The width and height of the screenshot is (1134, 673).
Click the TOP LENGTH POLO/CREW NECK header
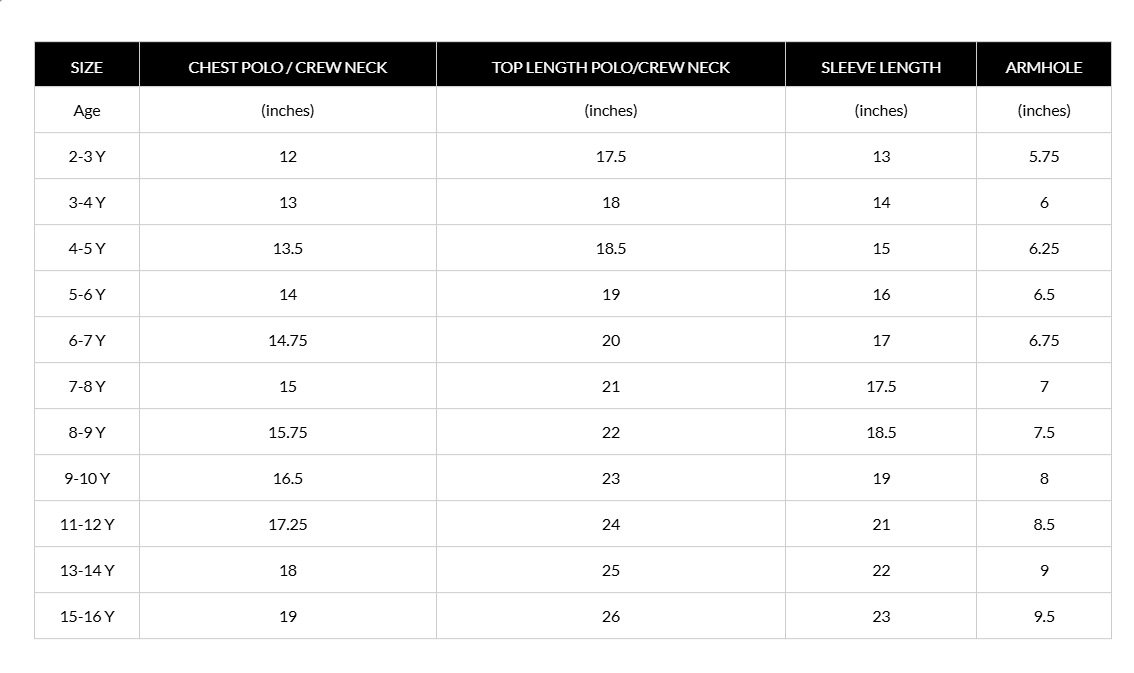coord(611,67)
